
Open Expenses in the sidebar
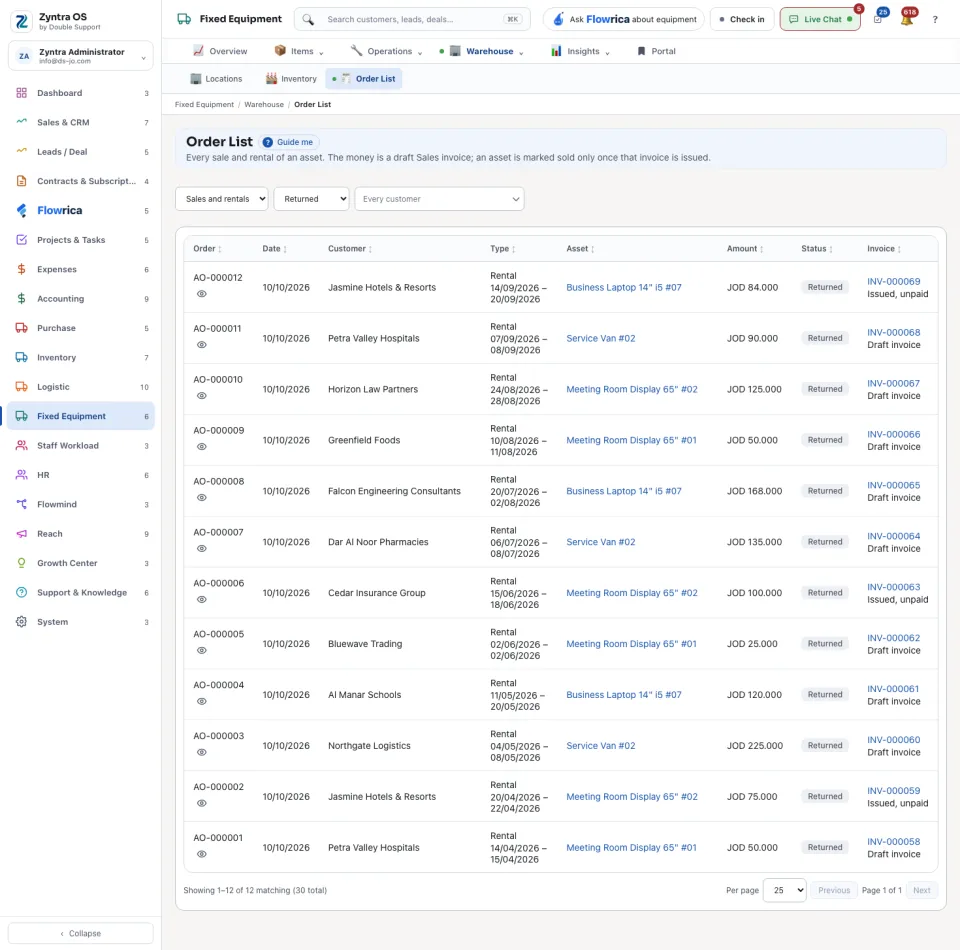pos(81,269)
